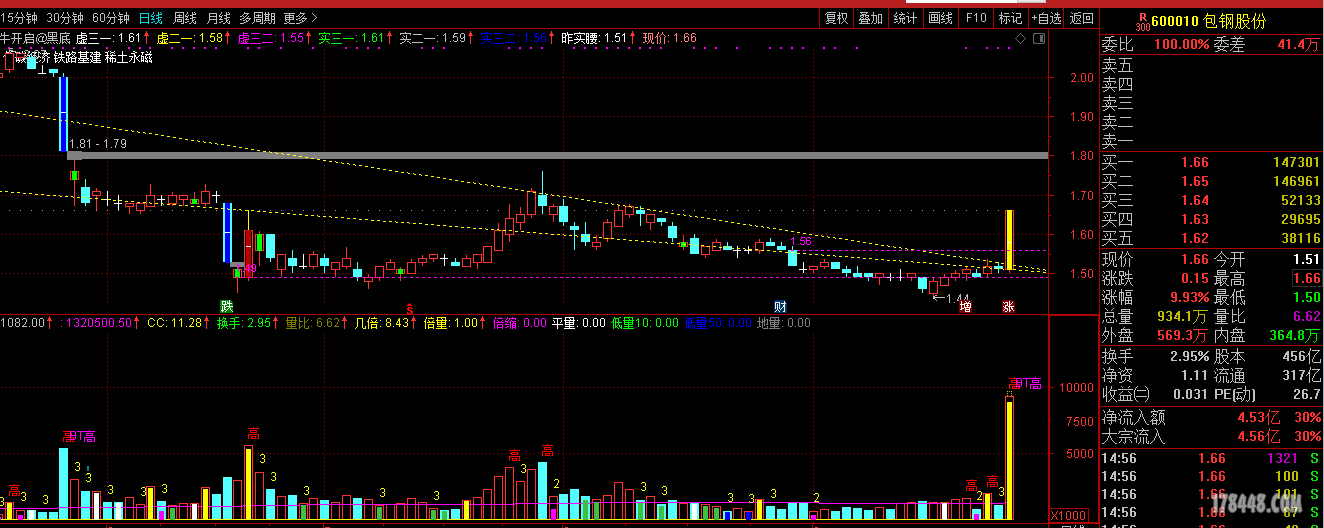Select stock title 600010 包钢股份
Viewport: 1324px width, 528px height.
point(1208,22)
